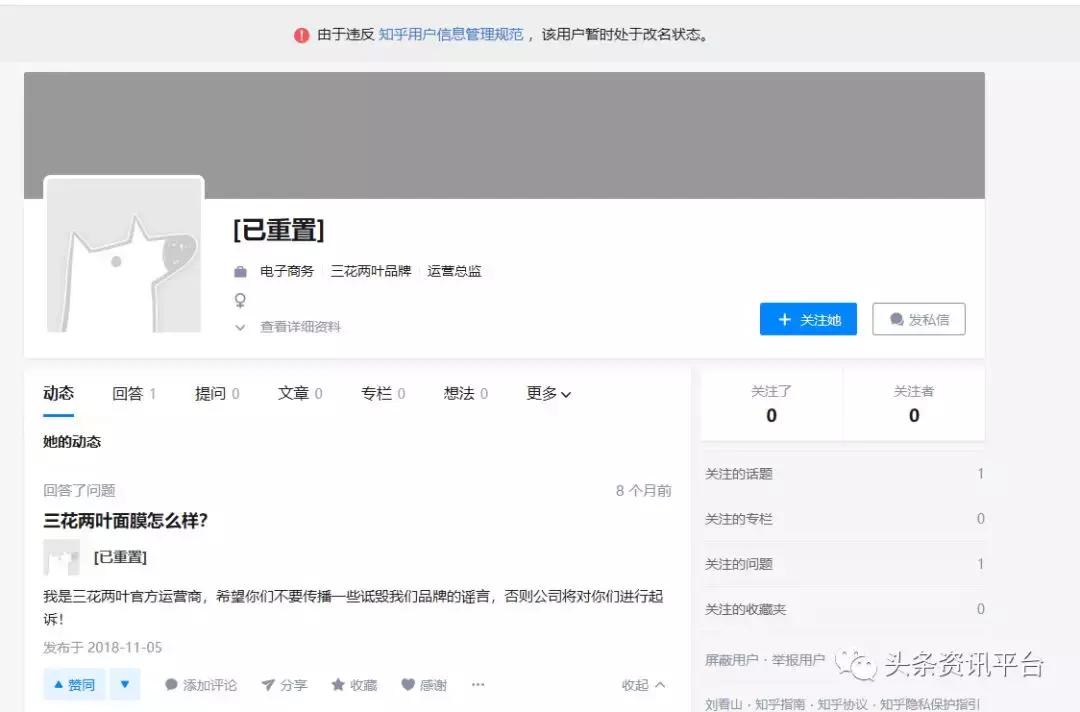The image size is (1080, 712).
Task: Toggle follow with the 关注她 button
Action: 808,319
